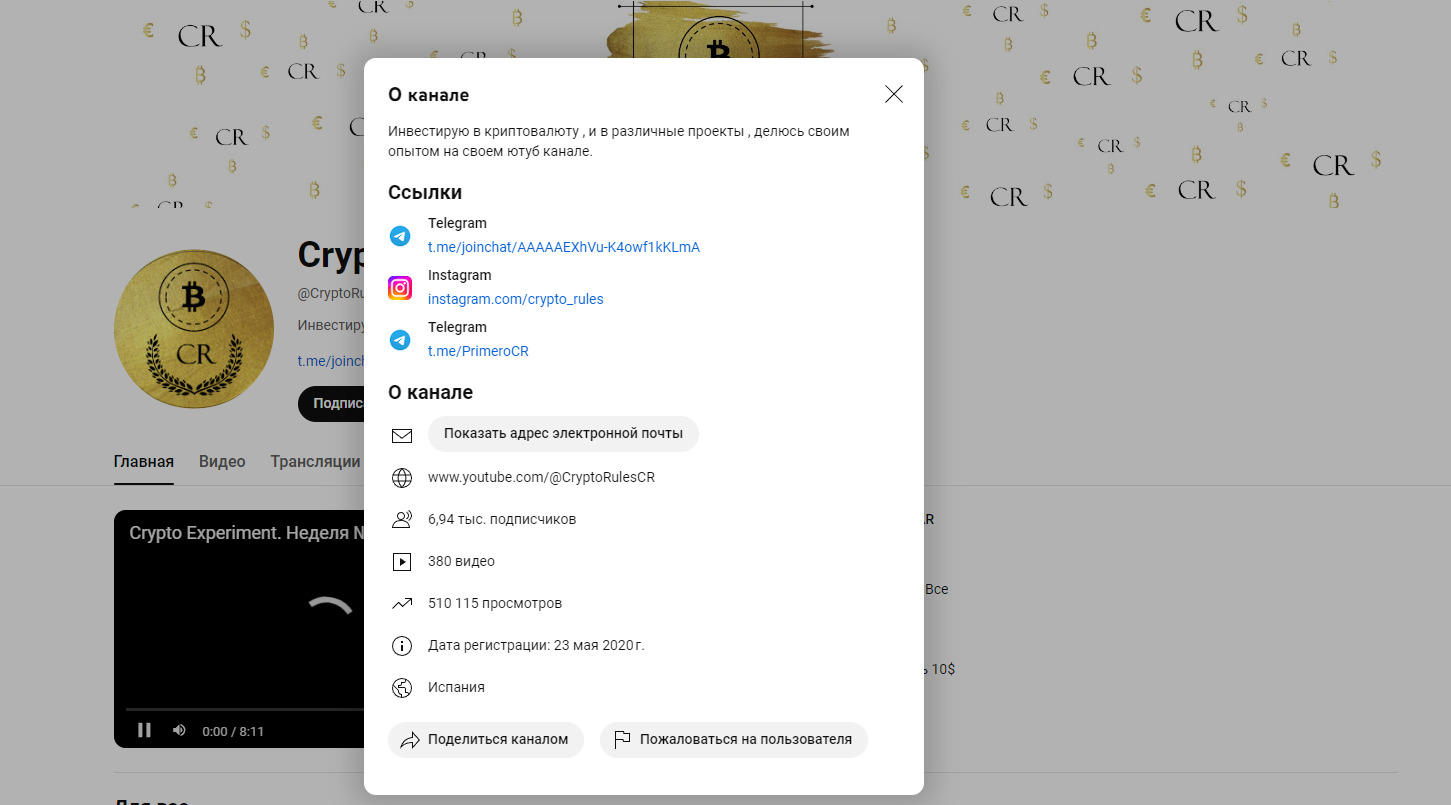The image size is (1451, 805).
Task: Click the Instagram logo icon
Action: point(400,288)
